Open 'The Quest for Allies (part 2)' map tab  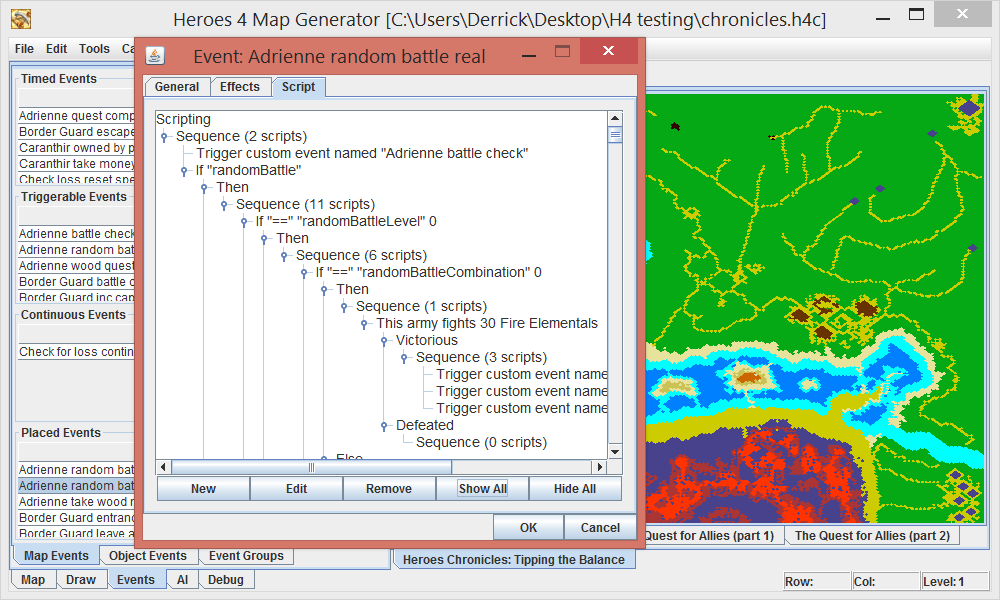[x=872, y=536]
